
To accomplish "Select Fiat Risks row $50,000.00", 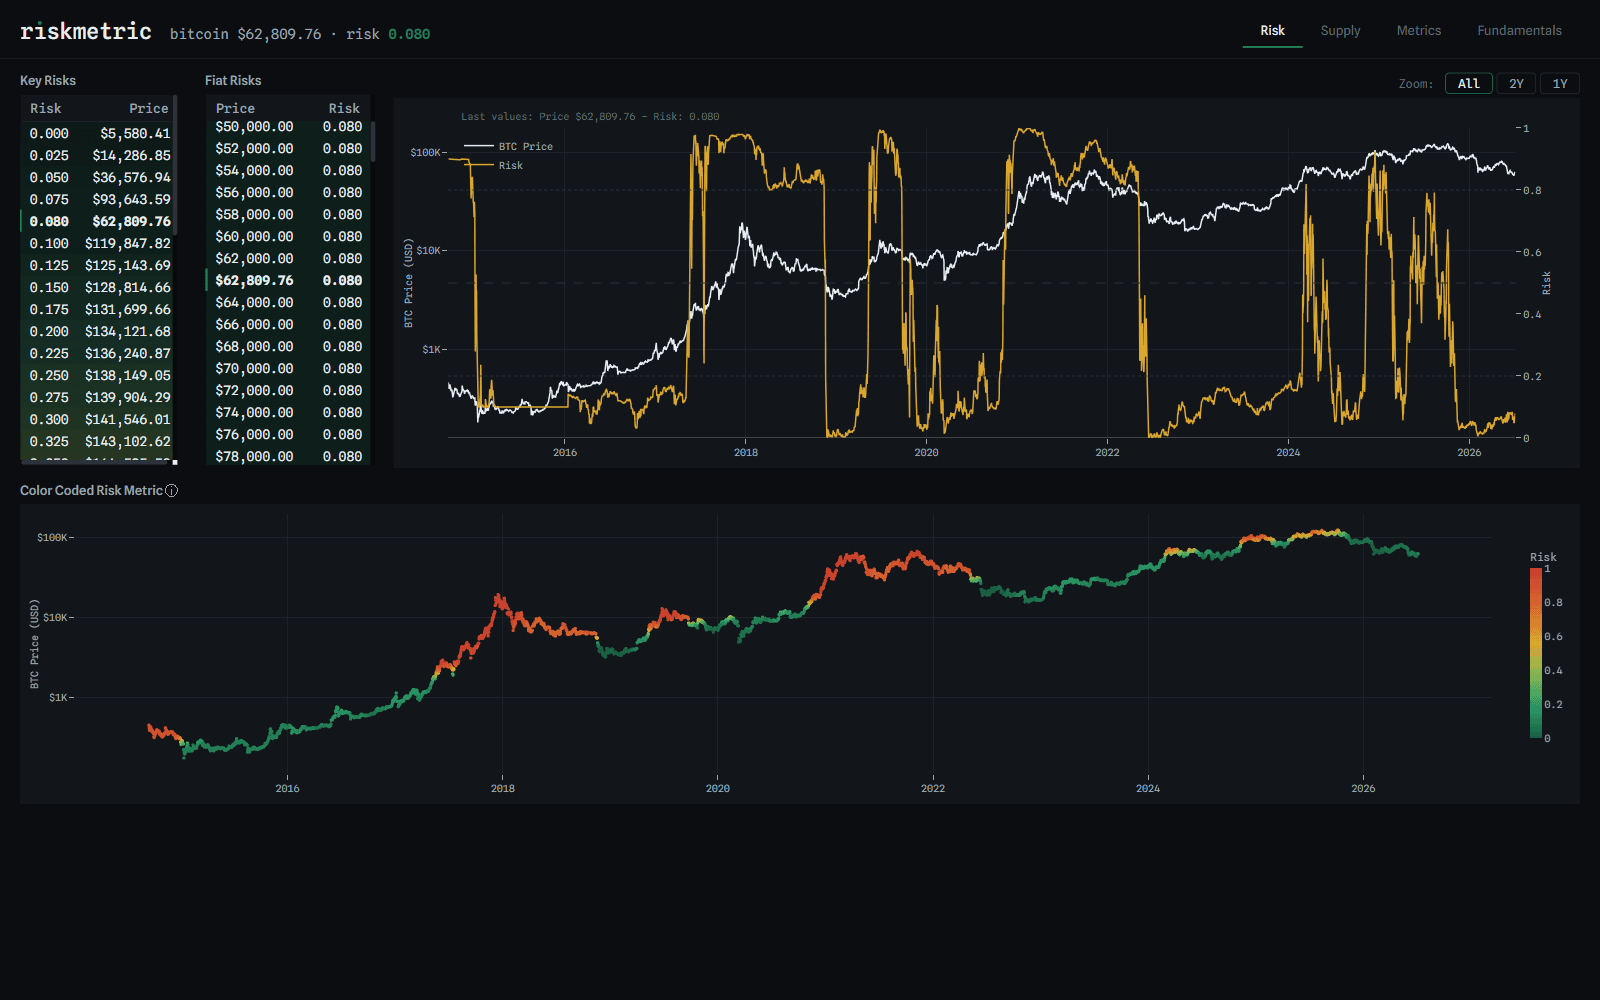I will (288, 127).
